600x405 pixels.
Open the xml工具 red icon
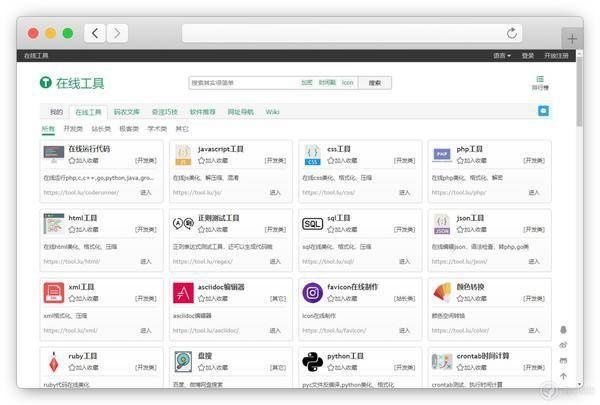54,292
